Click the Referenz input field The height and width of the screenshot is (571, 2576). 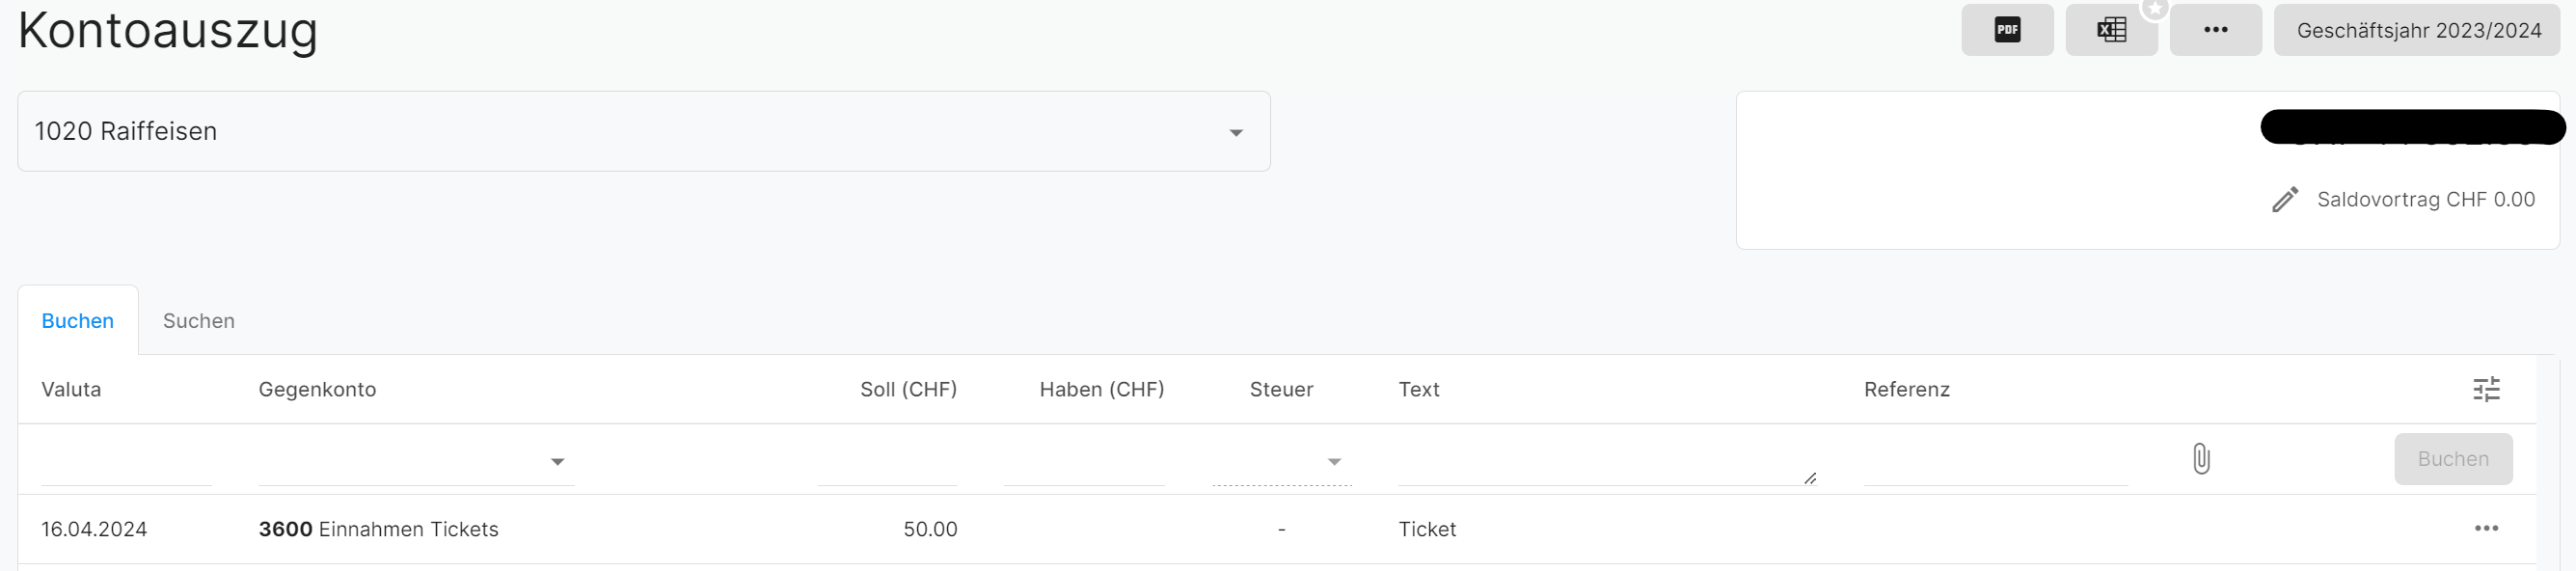pos(1994,464)
